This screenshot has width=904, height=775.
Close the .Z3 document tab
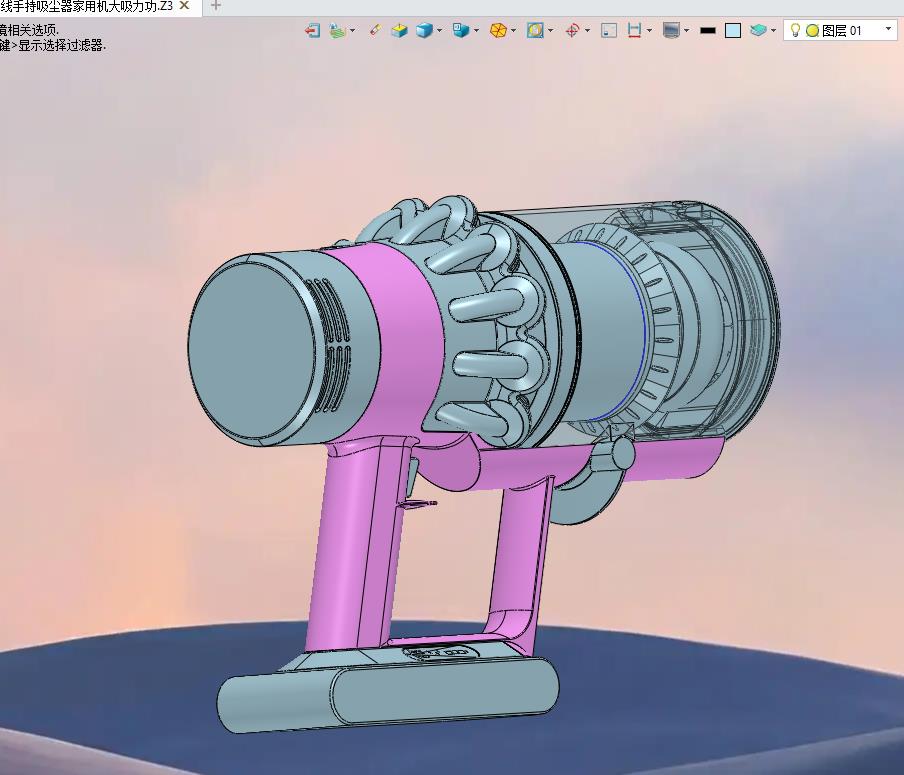(184, 6)
